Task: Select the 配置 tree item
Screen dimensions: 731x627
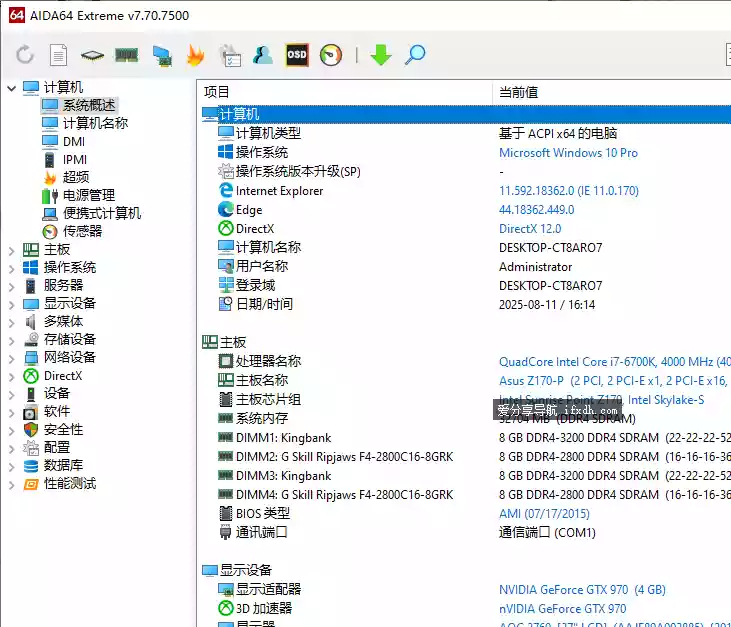Action: point(47,448)
